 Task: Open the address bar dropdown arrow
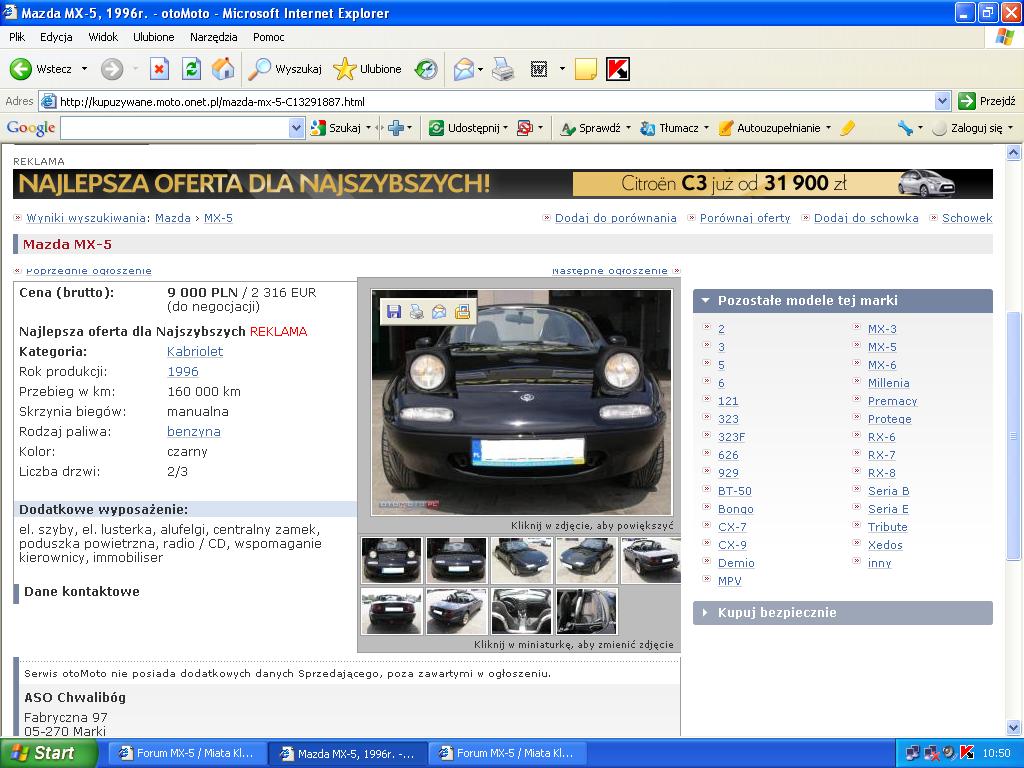pyautogui.click(x=942, y=101)
